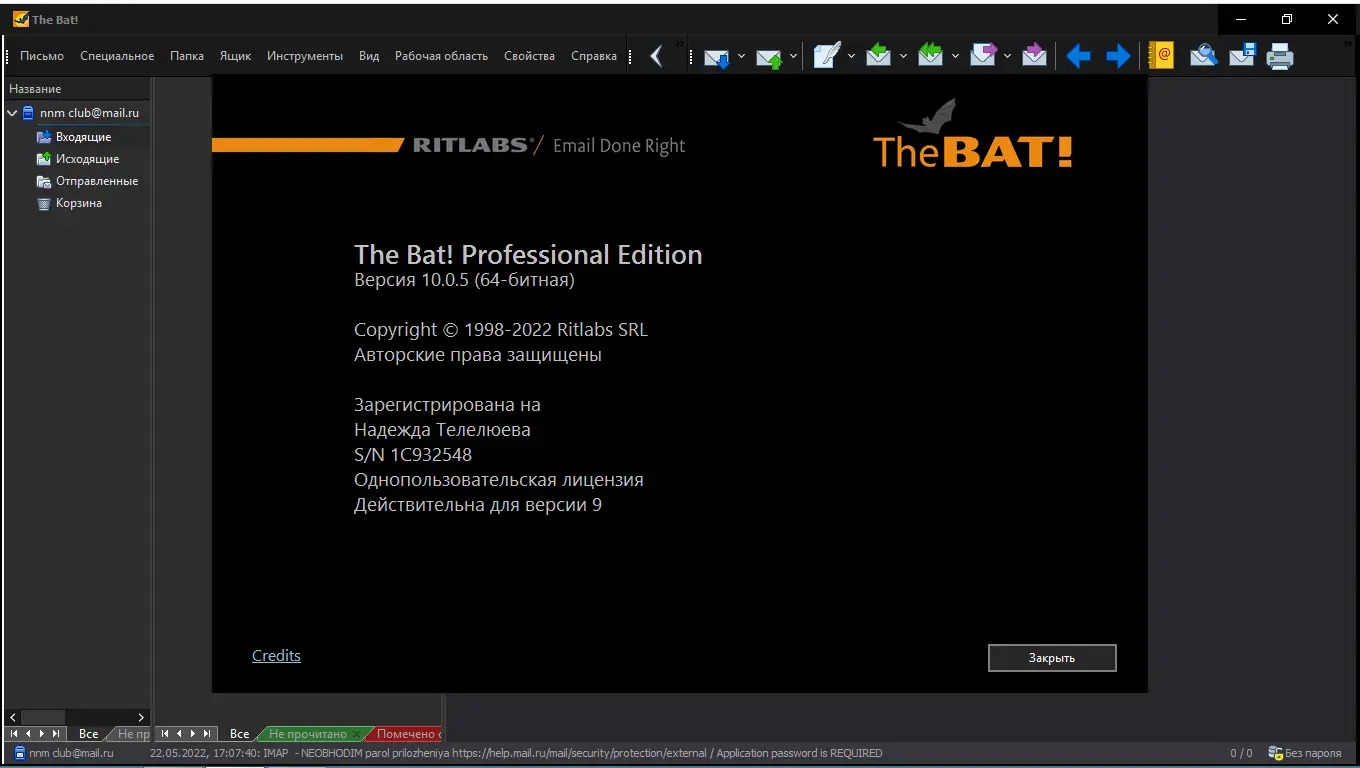Open dropdown beside the reply icon

click(x=903, y=57)
